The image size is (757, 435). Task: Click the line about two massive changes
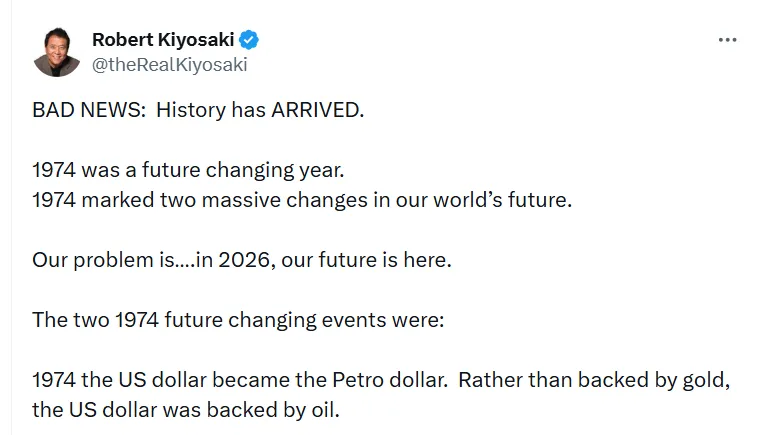pyautogui.click(x=300, y=199)
